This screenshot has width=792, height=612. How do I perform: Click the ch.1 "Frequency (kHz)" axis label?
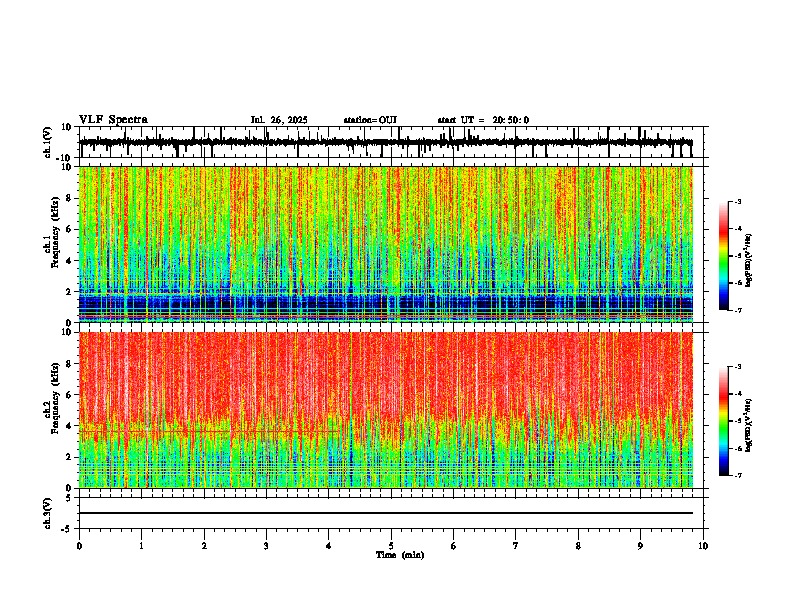(55, 231)
